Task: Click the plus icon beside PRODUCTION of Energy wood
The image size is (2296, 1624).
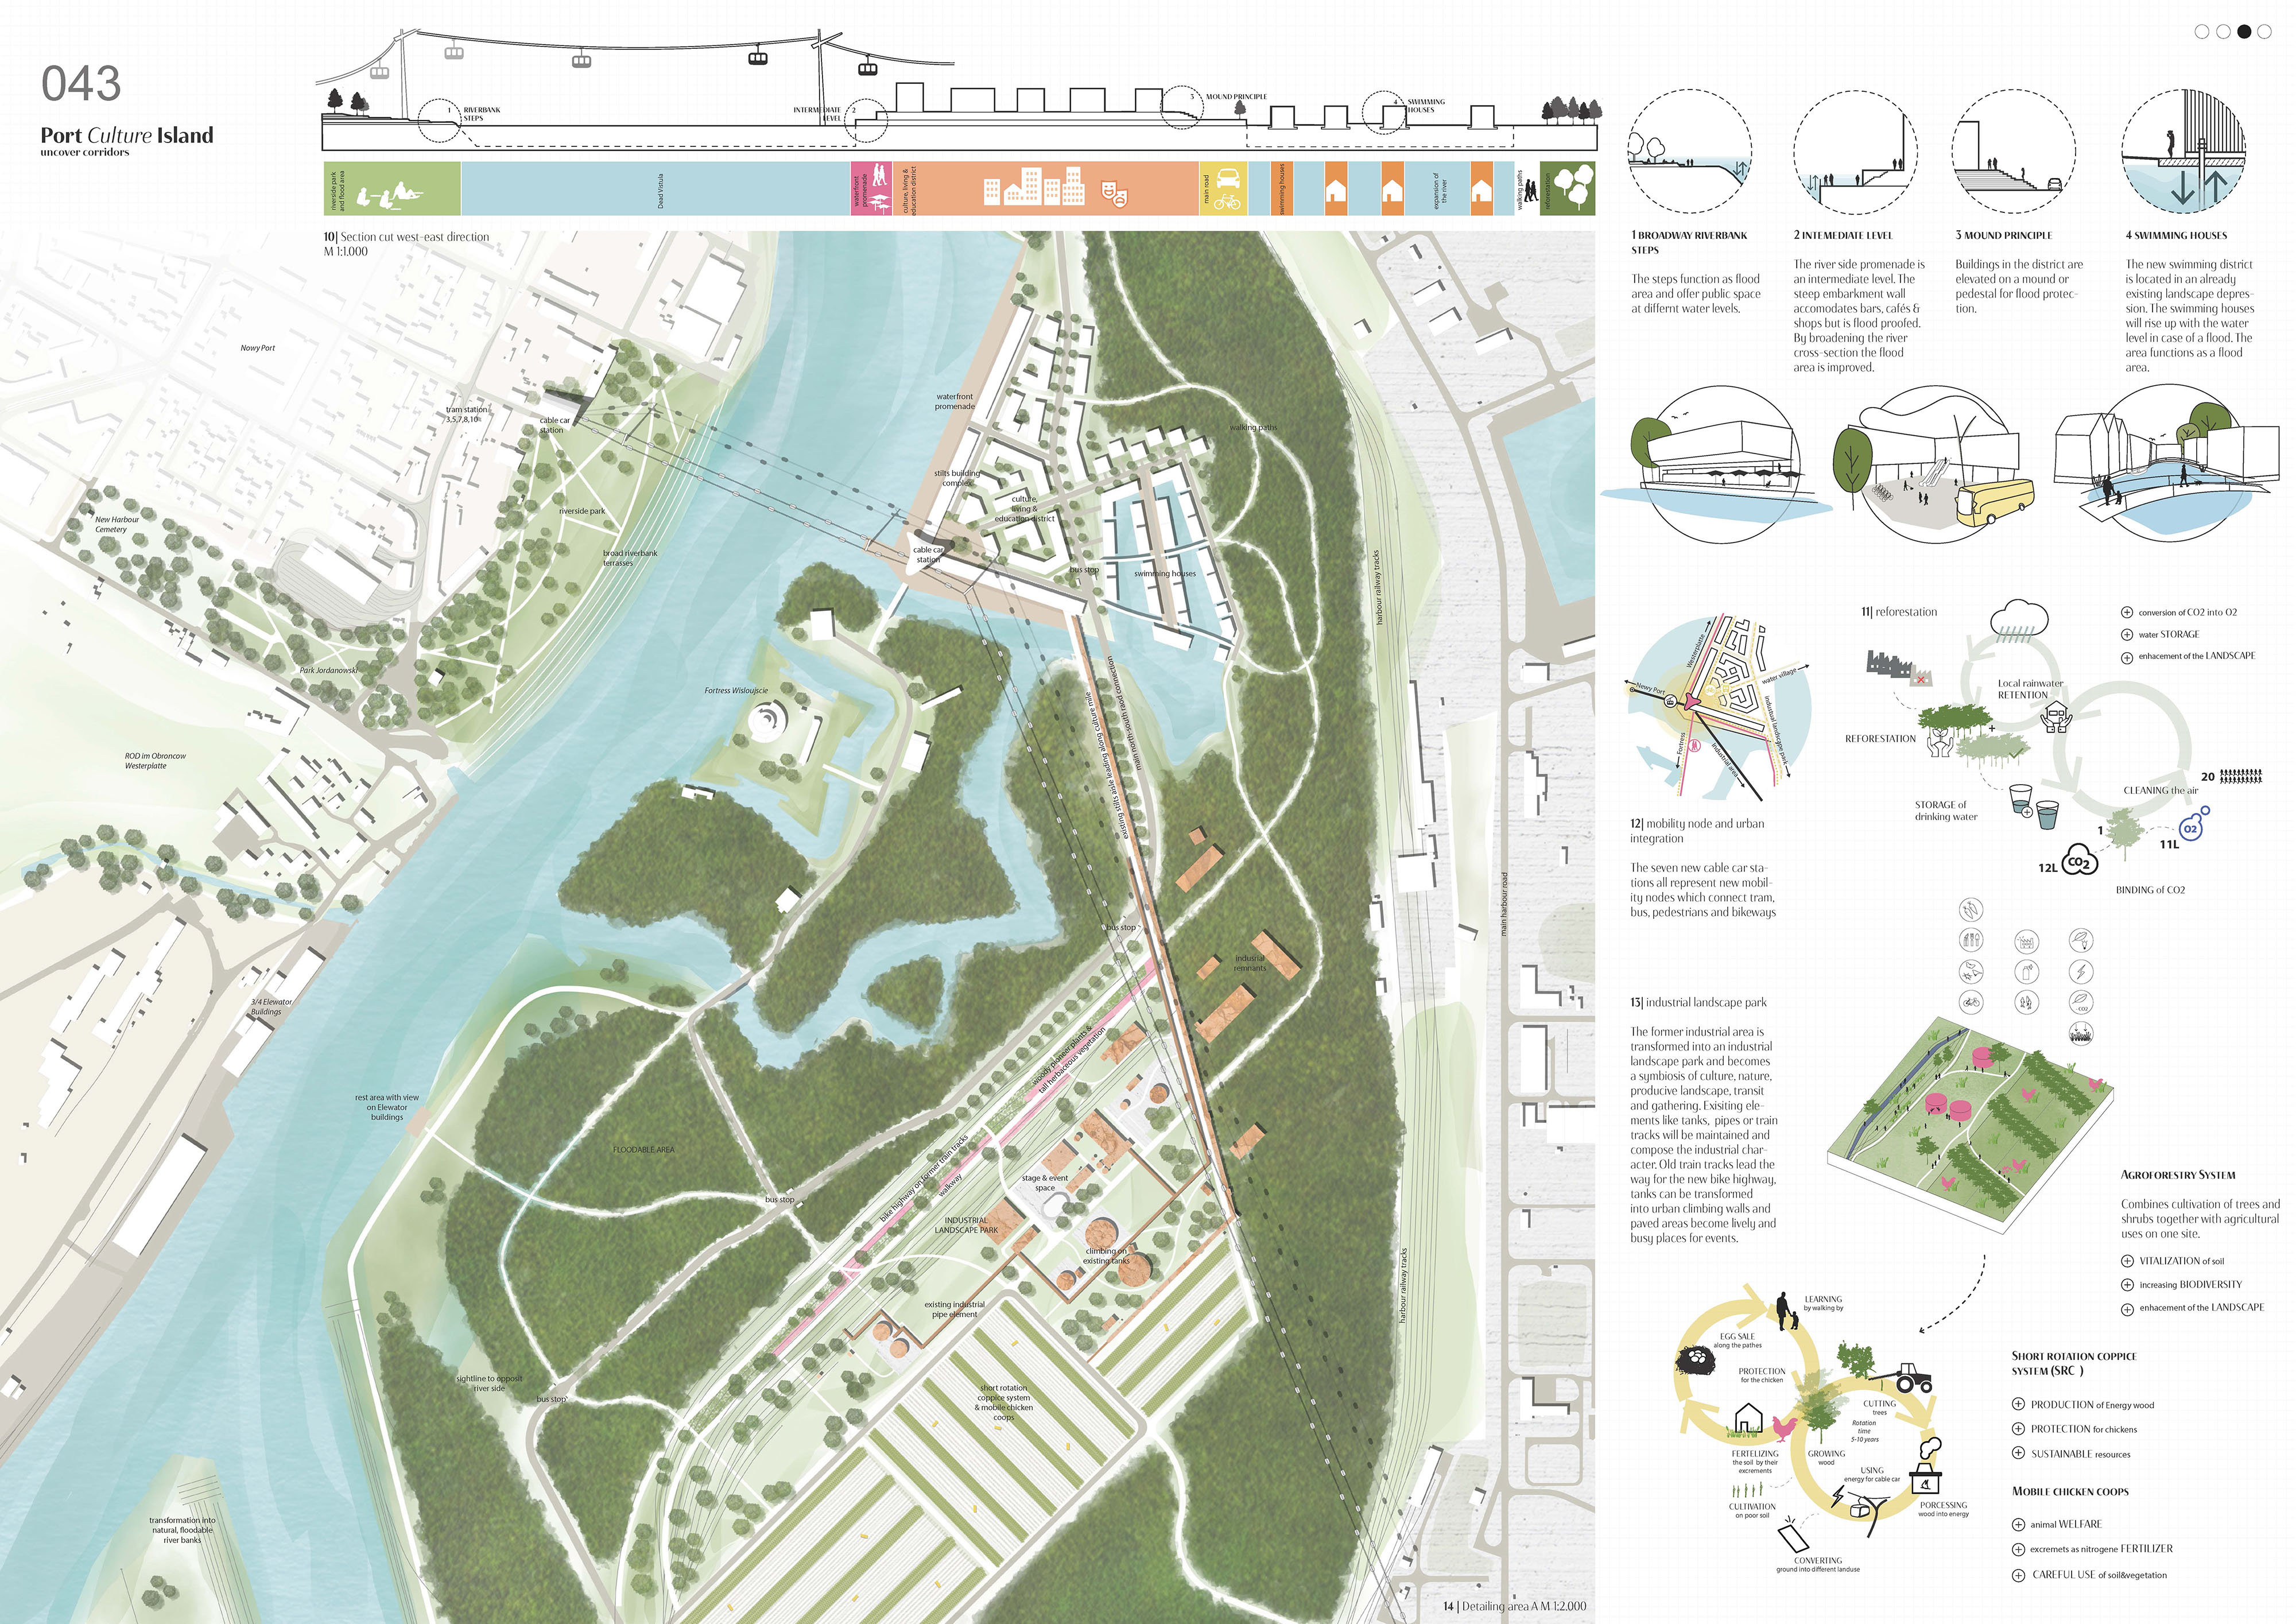Action: pyautogui.click(x=2018, y=1404)
